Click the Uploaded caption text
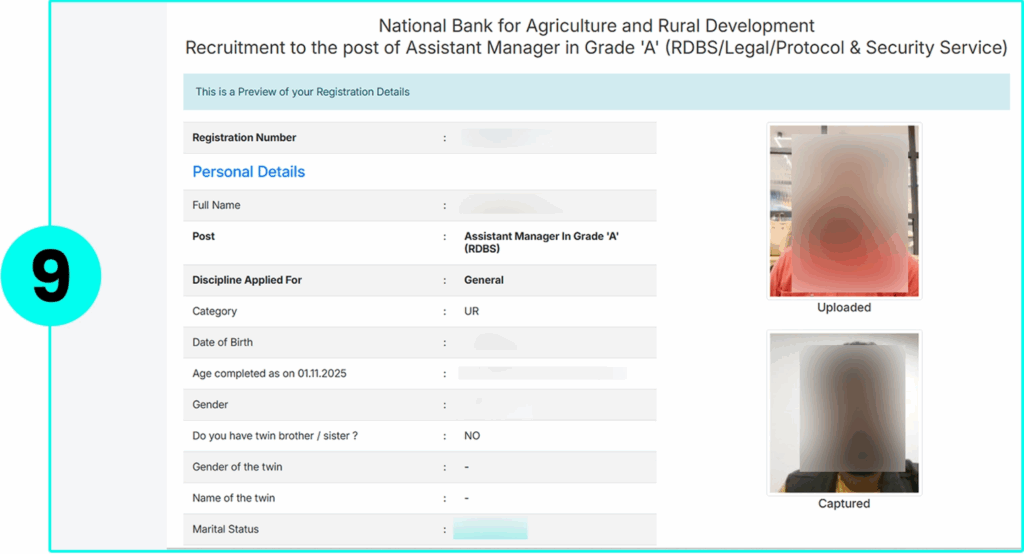 [x=844, y=308]
